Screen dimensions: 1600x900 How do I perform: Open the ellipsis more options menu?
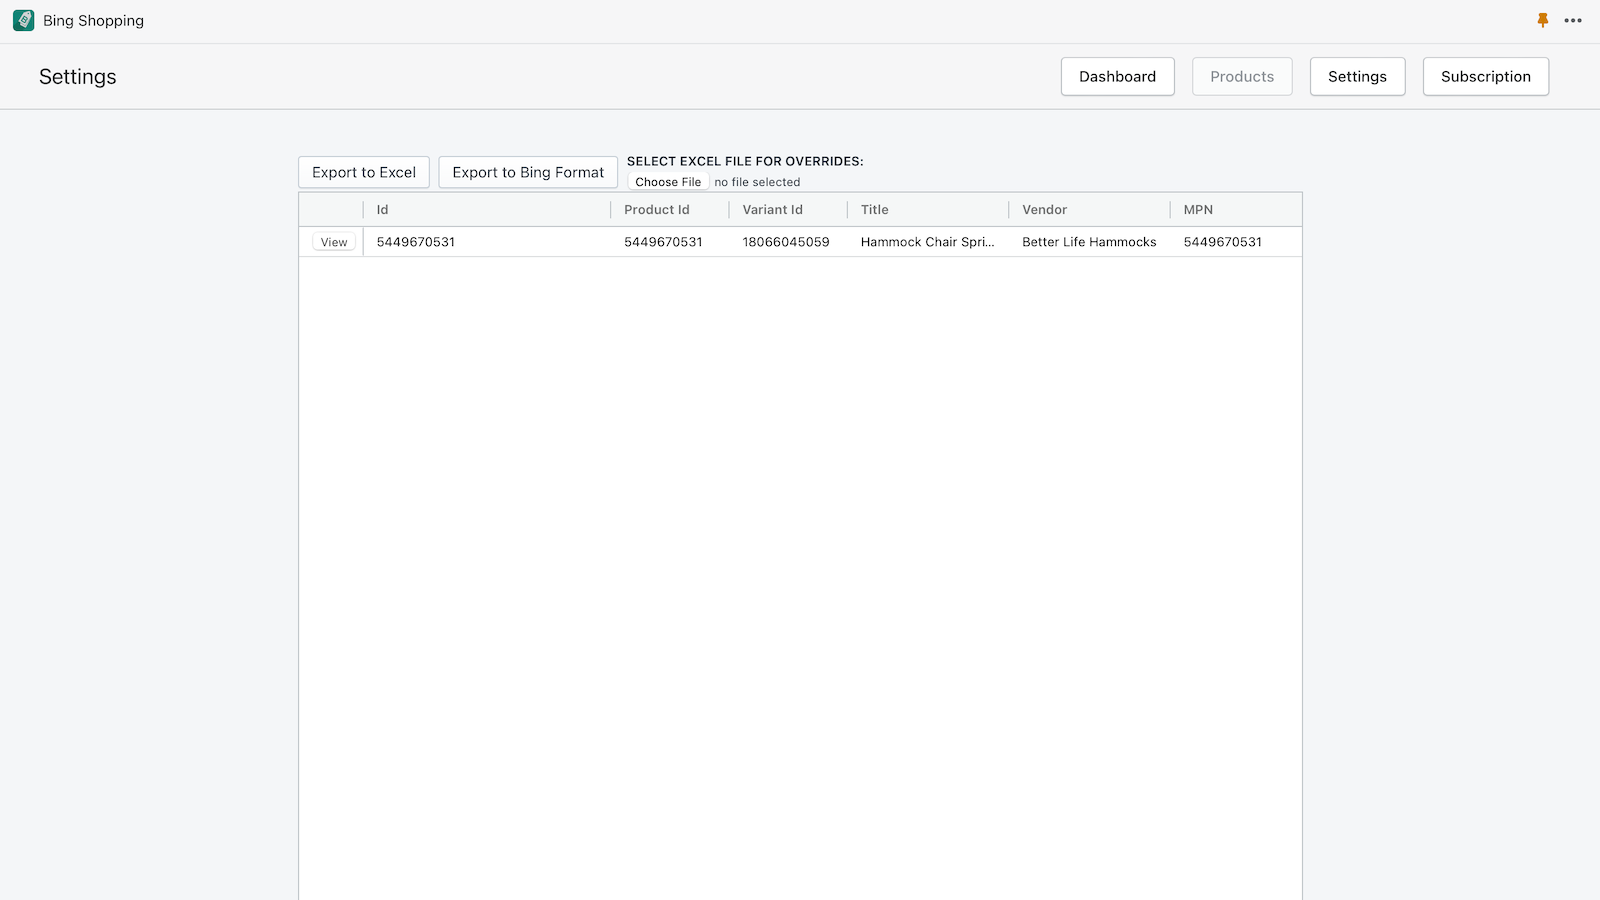[x=1574, y=20]
